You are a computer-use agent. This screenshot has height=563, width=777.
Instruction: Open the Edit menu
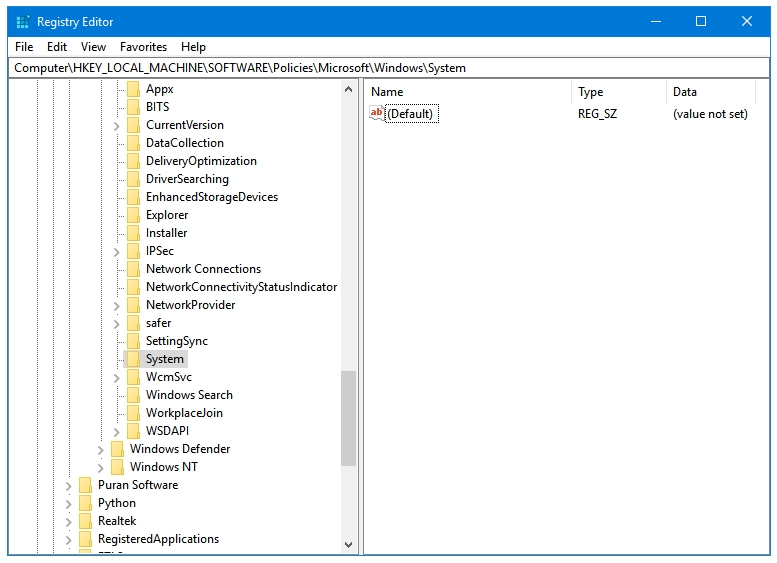pos(57,47)
